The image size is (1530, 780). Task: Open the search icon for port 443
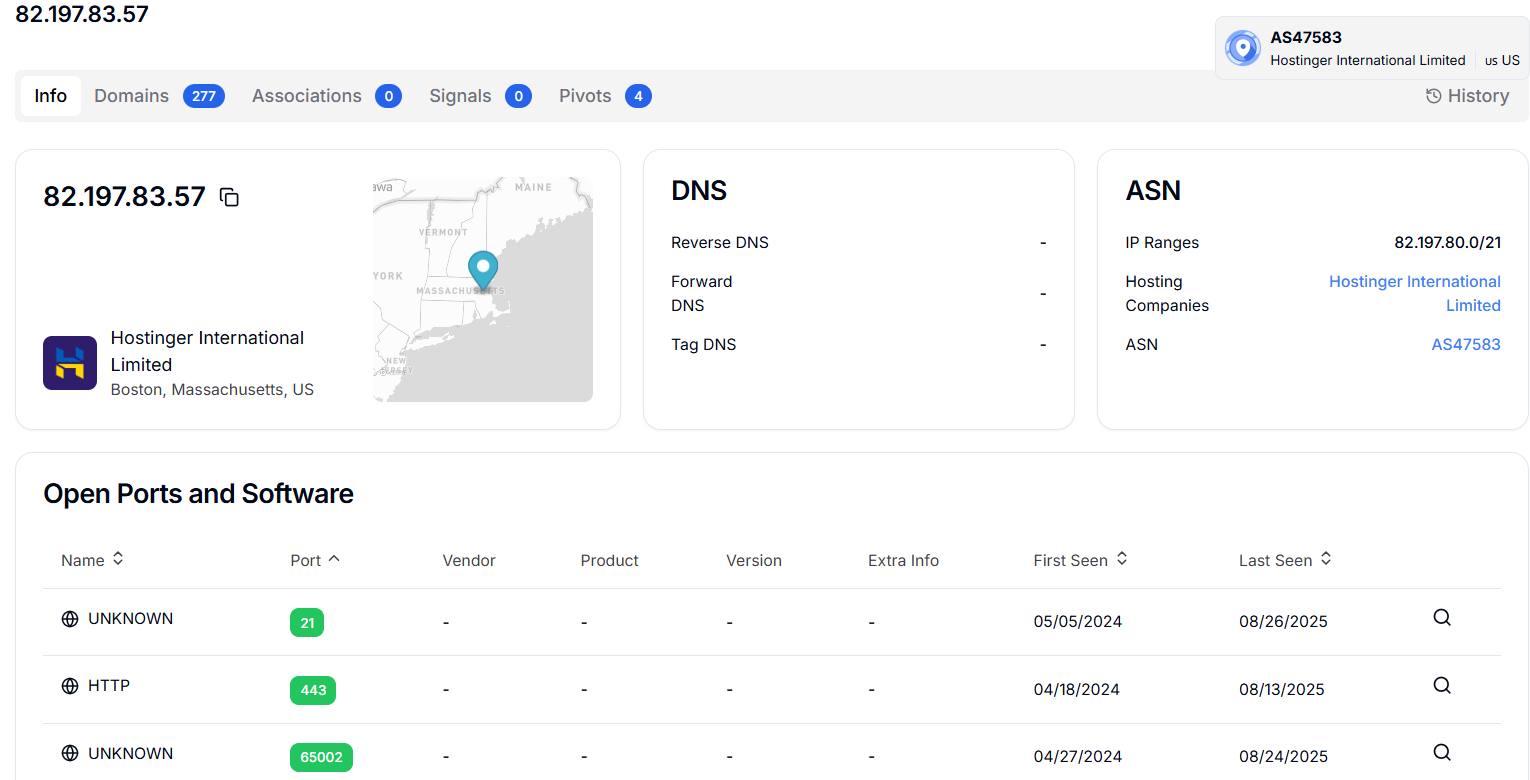coord(1442,686)
